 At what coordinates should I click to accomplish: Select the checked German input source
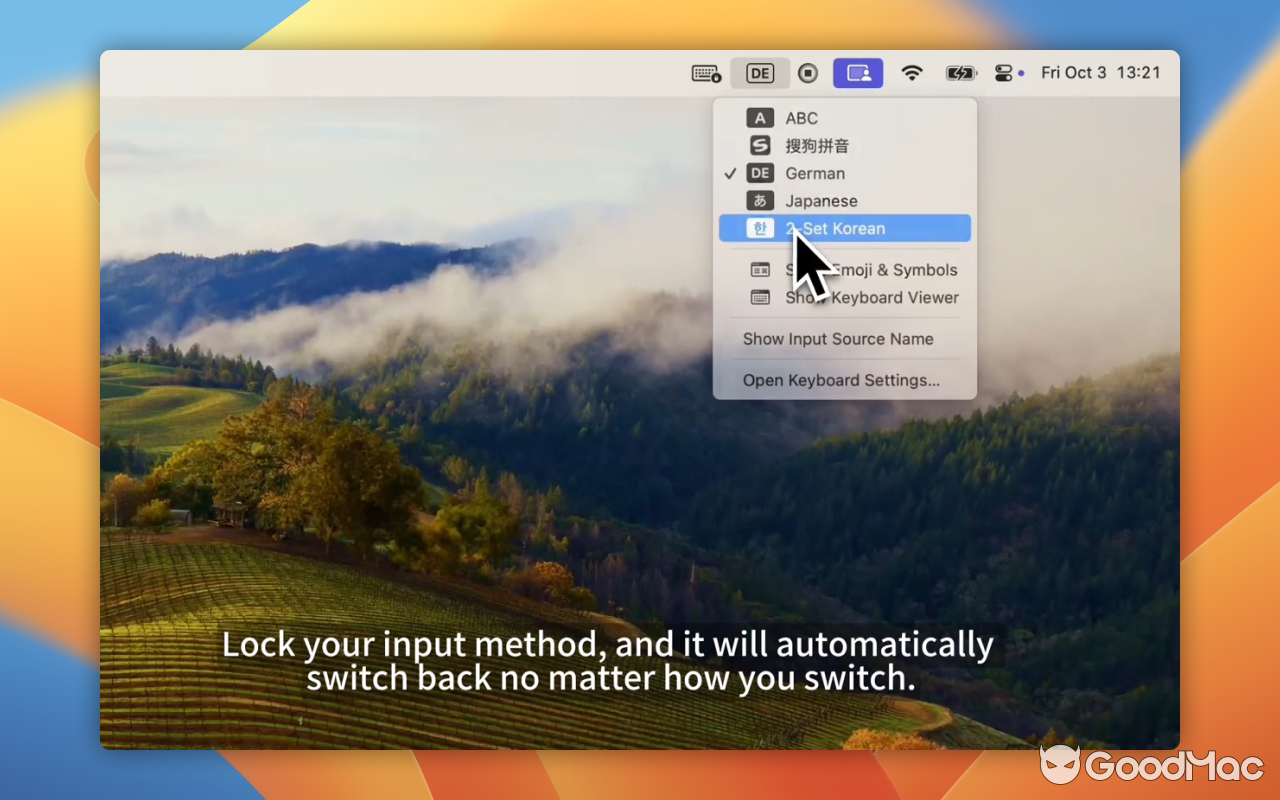click(x=815, y=173)
